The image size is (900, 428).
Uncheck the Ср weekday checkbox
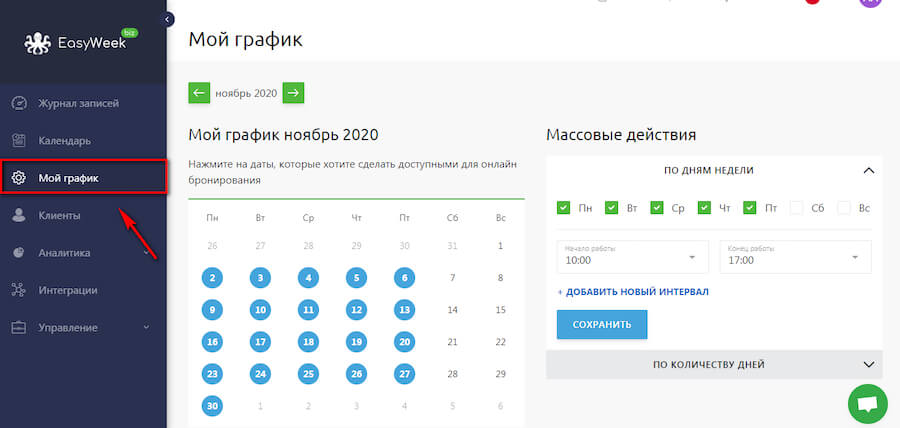[657, 208]
